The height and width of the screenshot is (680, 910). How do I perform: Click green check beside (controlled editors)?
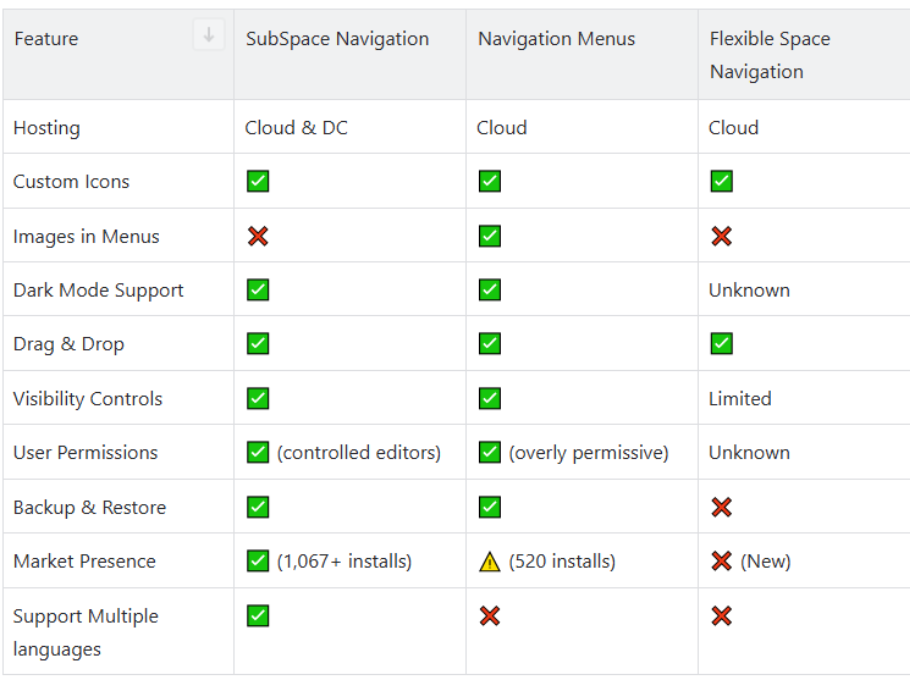[258, 453]
